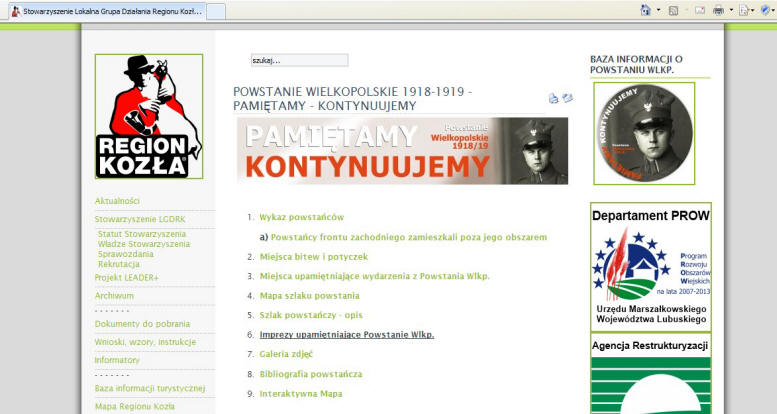Open the Departament PROW banner

coord(651,267)
